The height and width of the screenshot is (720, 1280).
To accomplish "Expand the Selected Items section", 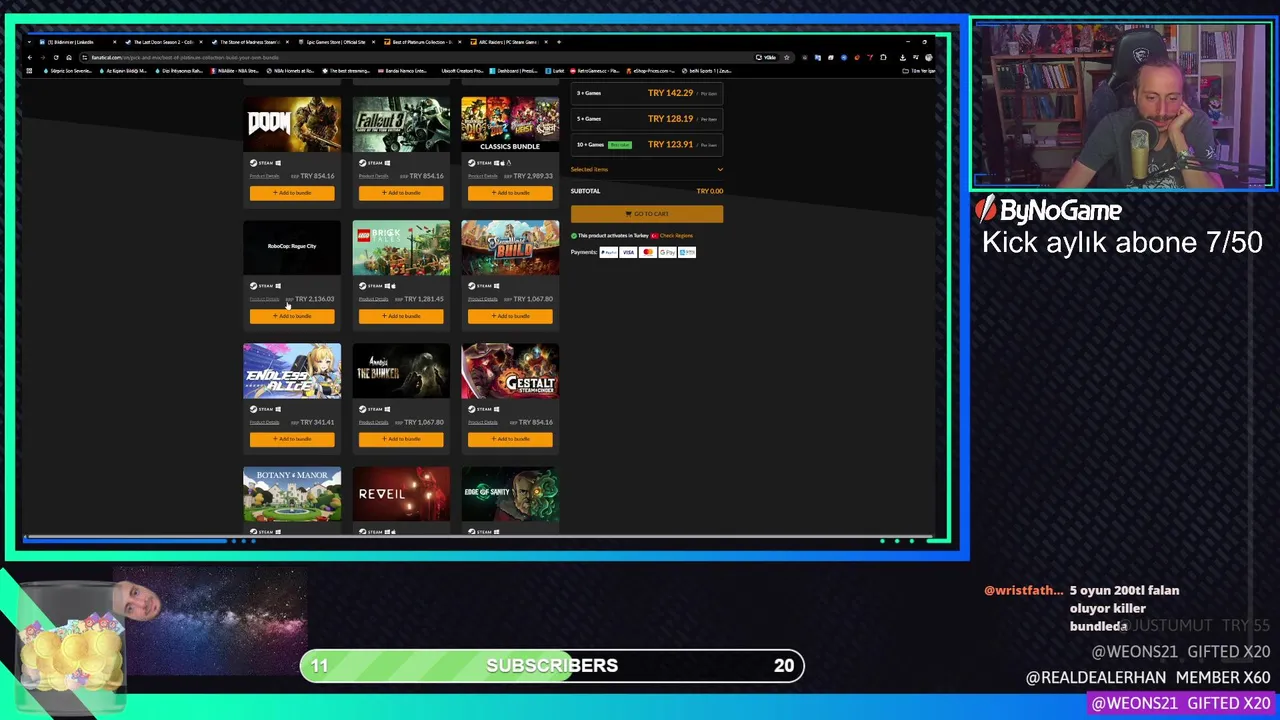I will (647, 169).
